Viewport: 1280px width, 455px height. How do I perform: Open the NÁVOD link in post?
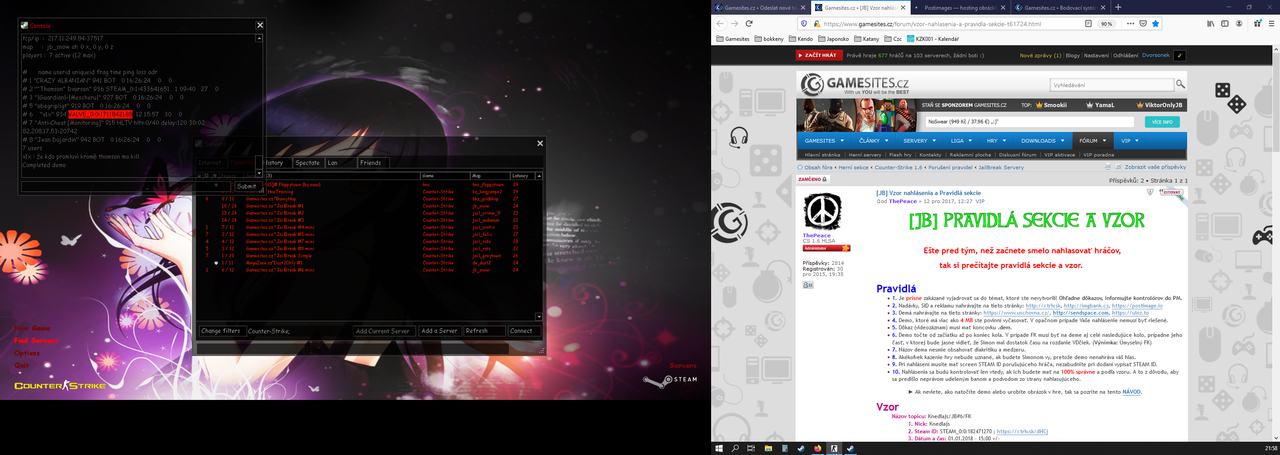tap(1131, 392)
